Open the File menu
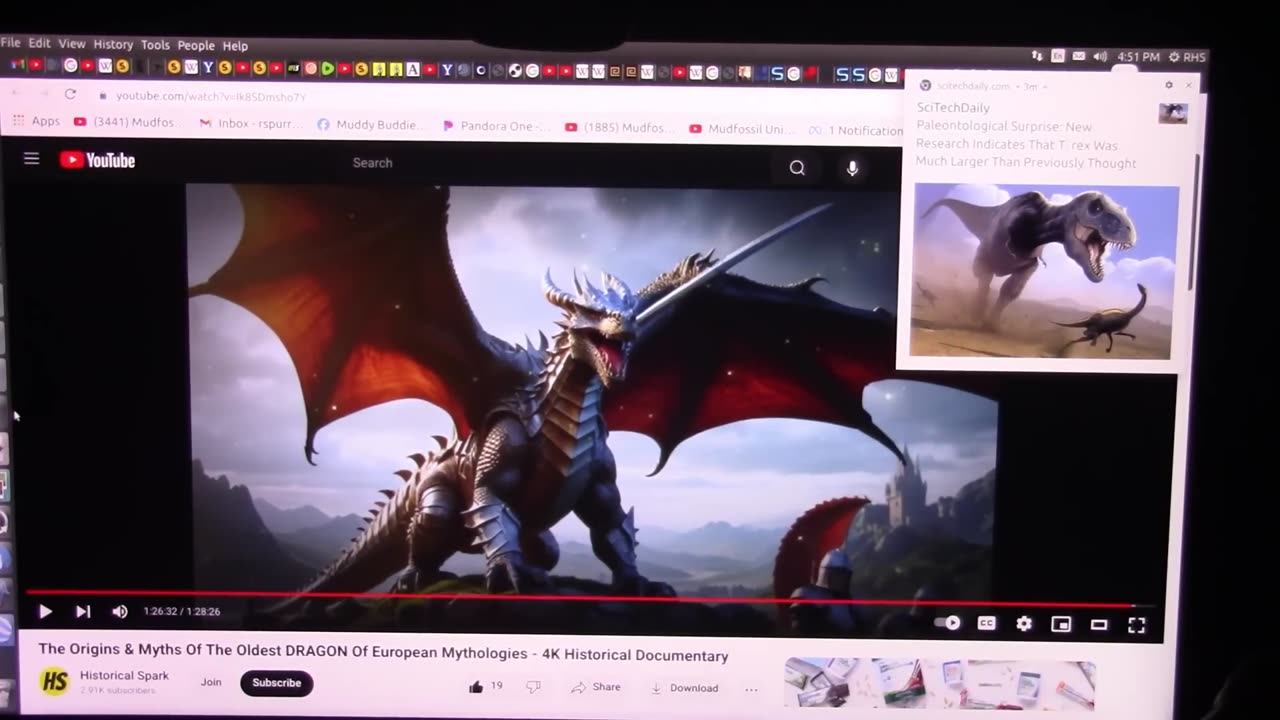Image resolution: width=1280 pixels, height=720 pixels. pyautogui.click(x=11, y=43)
